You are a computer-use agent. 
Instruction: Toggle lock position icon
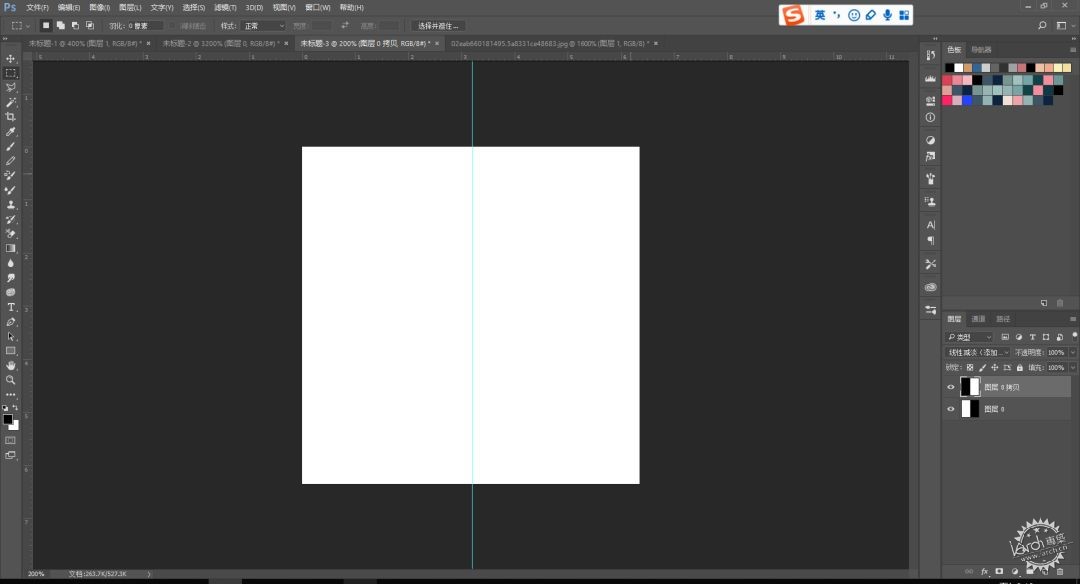[x=995, y=368]
